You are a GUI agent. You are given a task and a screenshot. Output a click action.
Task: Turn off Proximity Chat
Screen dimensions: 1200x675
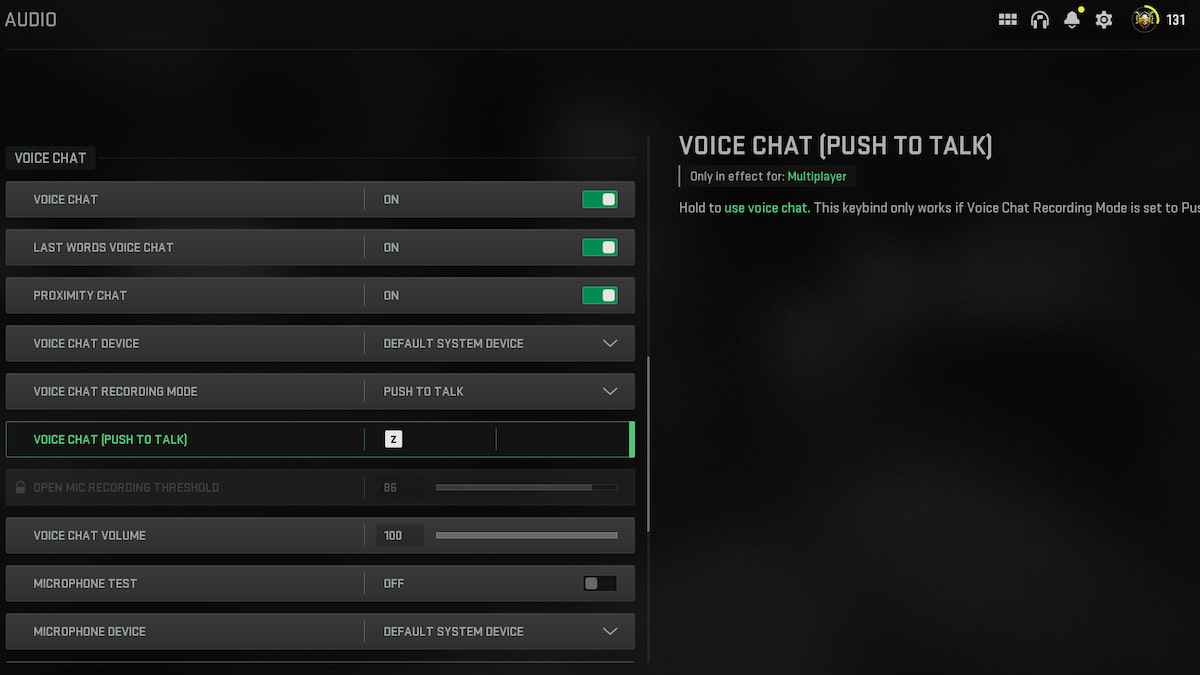[x=599, y=295]
